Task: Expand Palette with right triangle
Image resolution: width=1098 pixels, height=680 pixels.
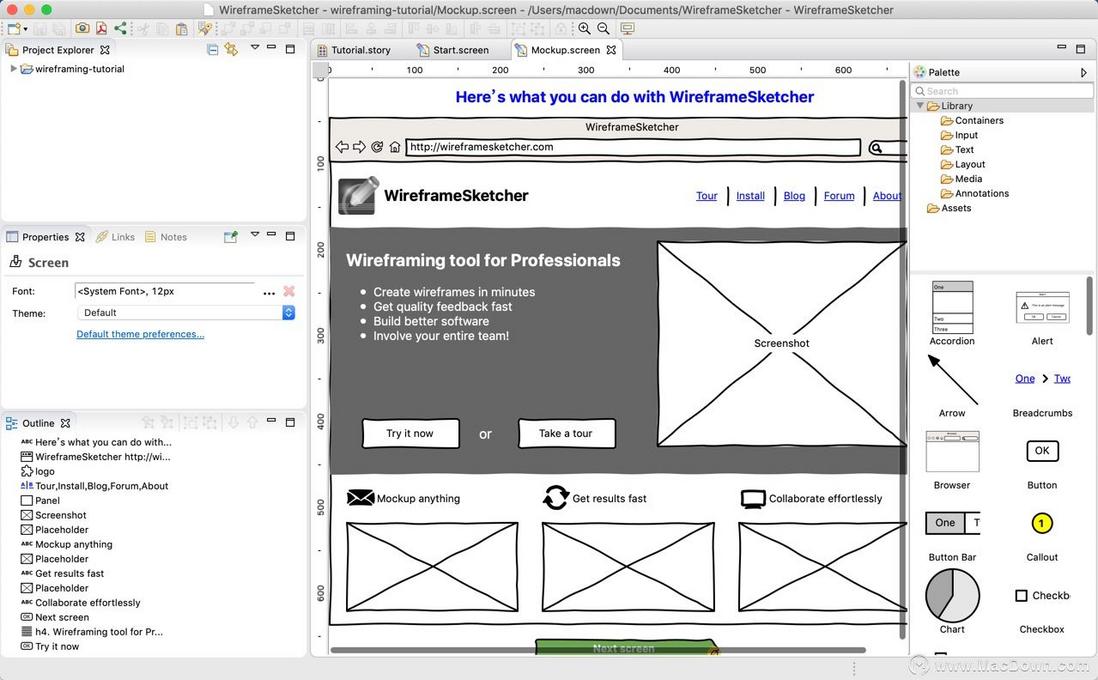Action: click(x=1083, y=72)
